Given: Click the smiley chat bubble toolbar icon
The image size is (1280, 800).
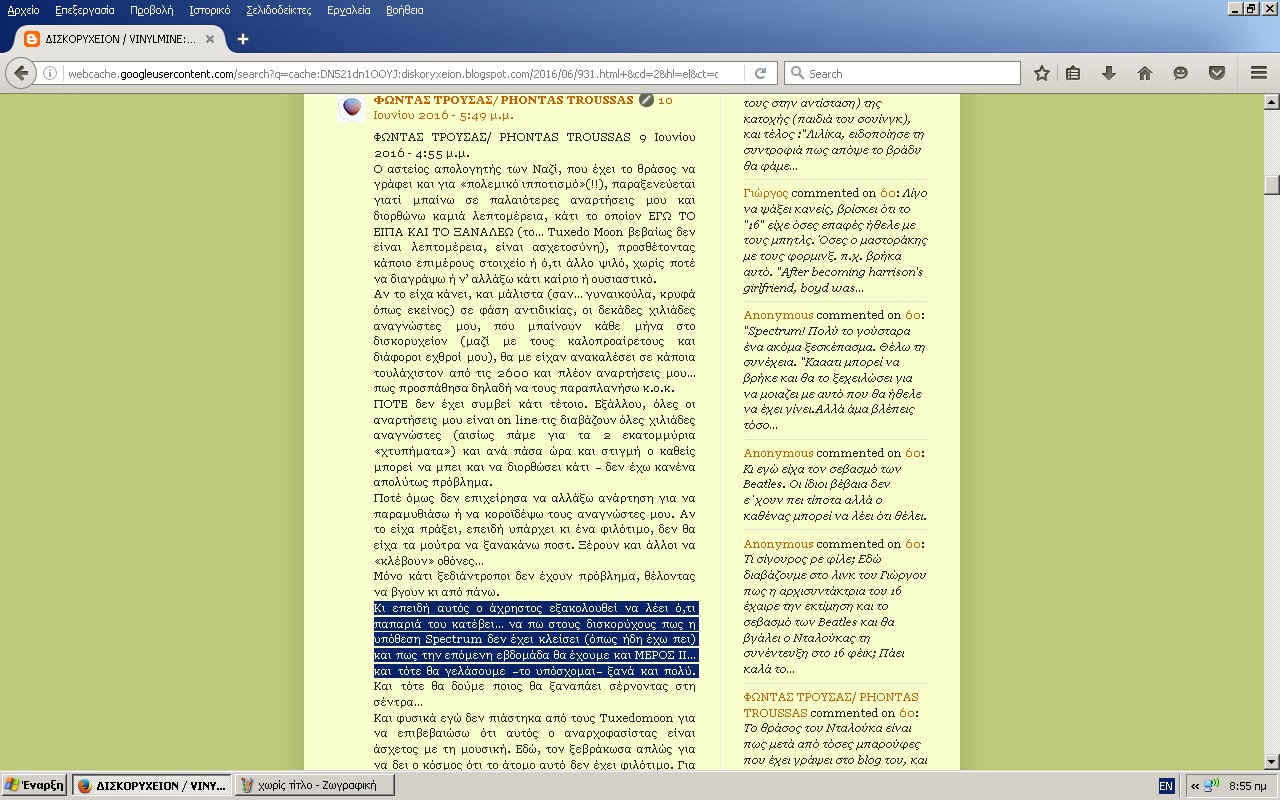Looking at the screenshot, I should (1181, 73).
